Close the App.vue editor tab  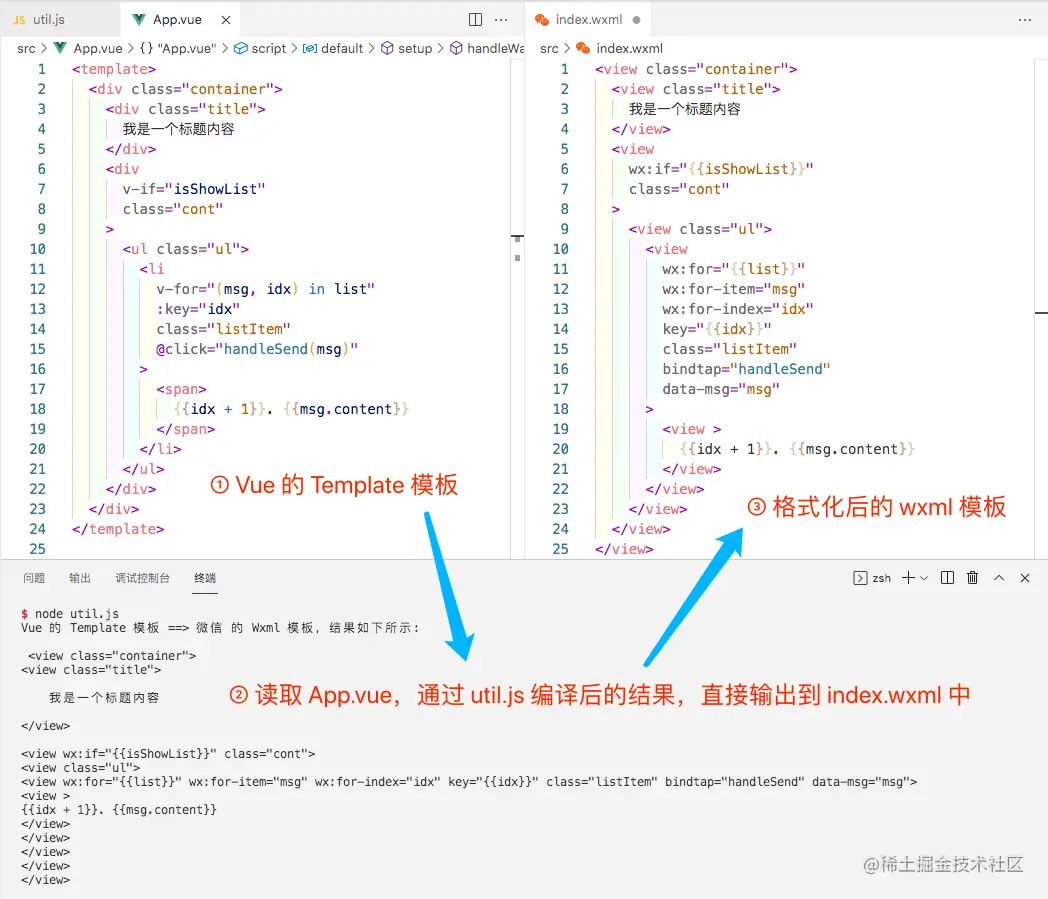225,18
